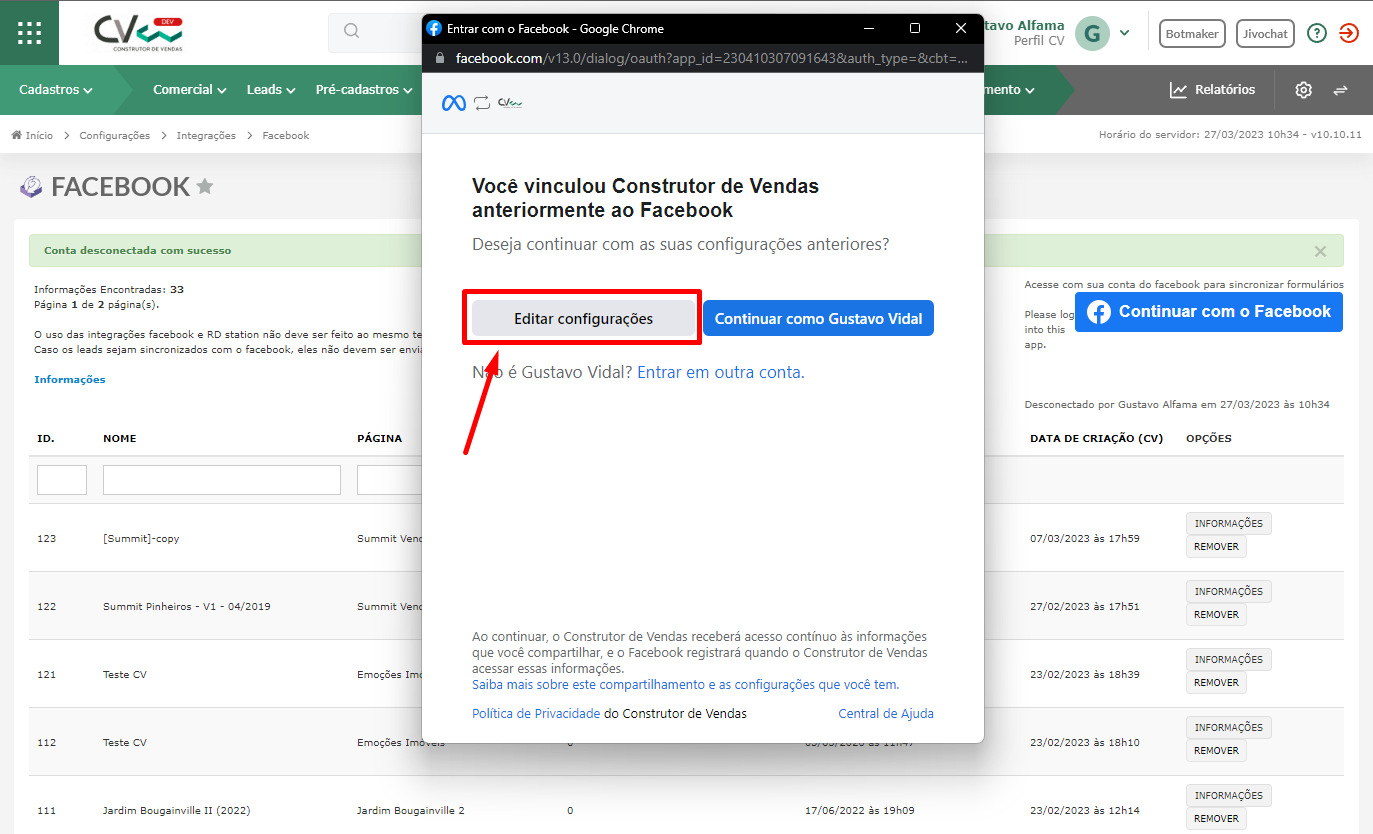The width and height of the screenshot is (1373, 834).
Task: Open the settings gear icon
Action: tap(1303, 90)
